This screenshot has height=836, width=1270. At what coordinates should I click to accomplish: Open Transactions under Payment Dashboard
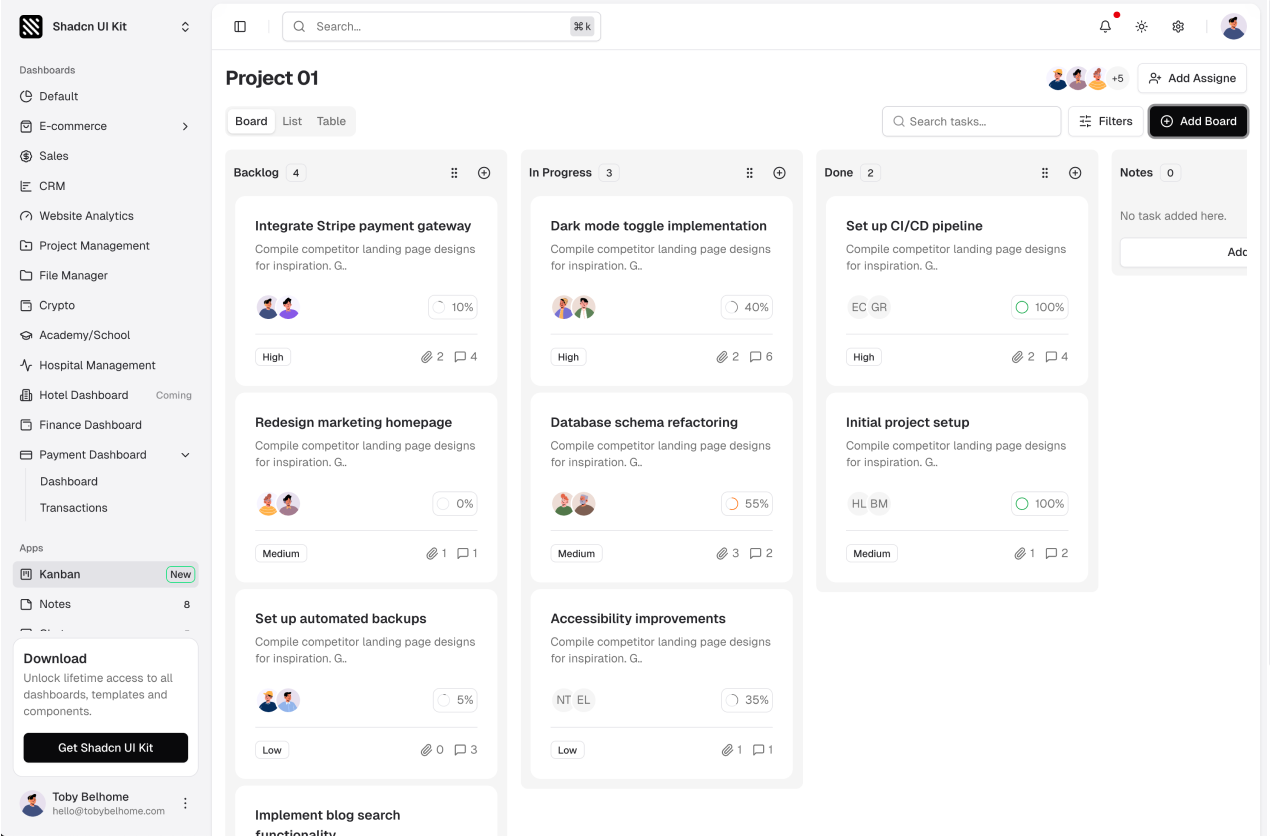[x=73, y=508]
